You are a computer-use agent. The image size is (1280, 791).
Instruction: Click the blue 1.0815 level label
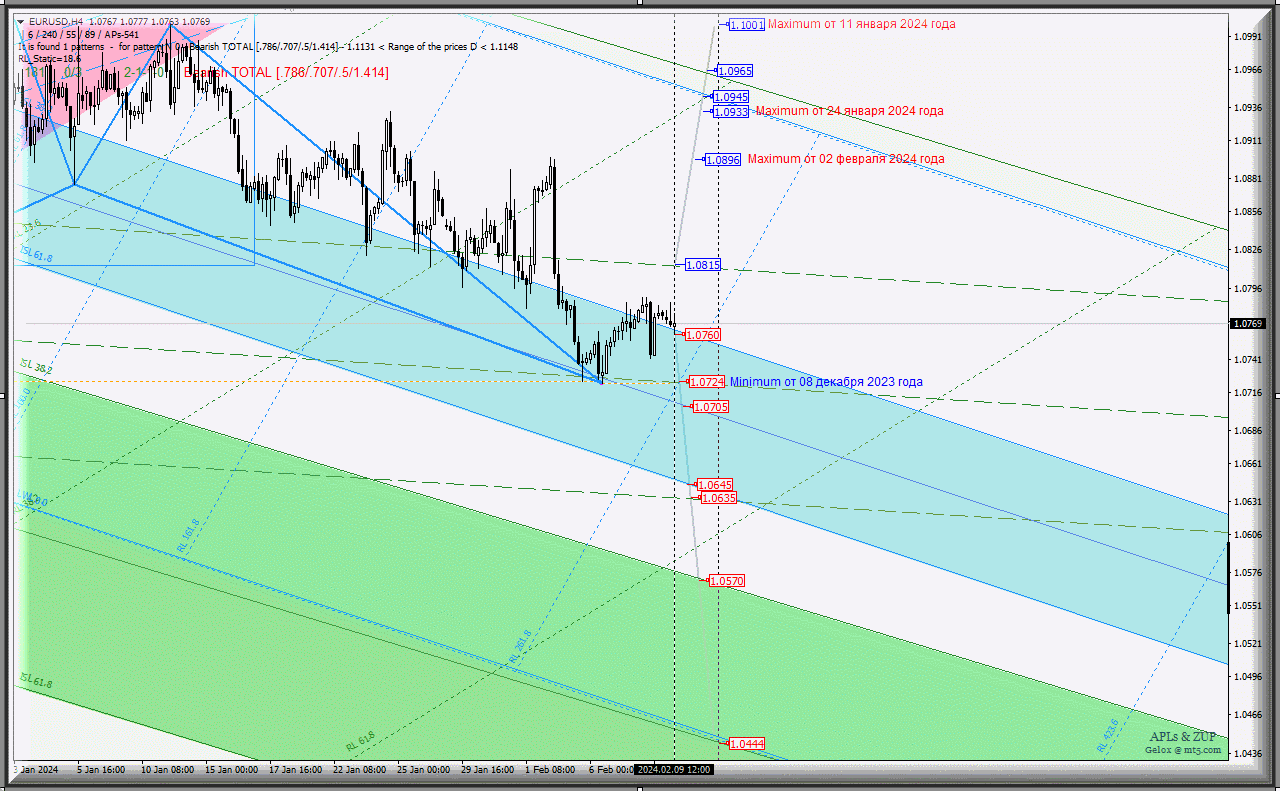pyautogui.click(x=702, y=266)
